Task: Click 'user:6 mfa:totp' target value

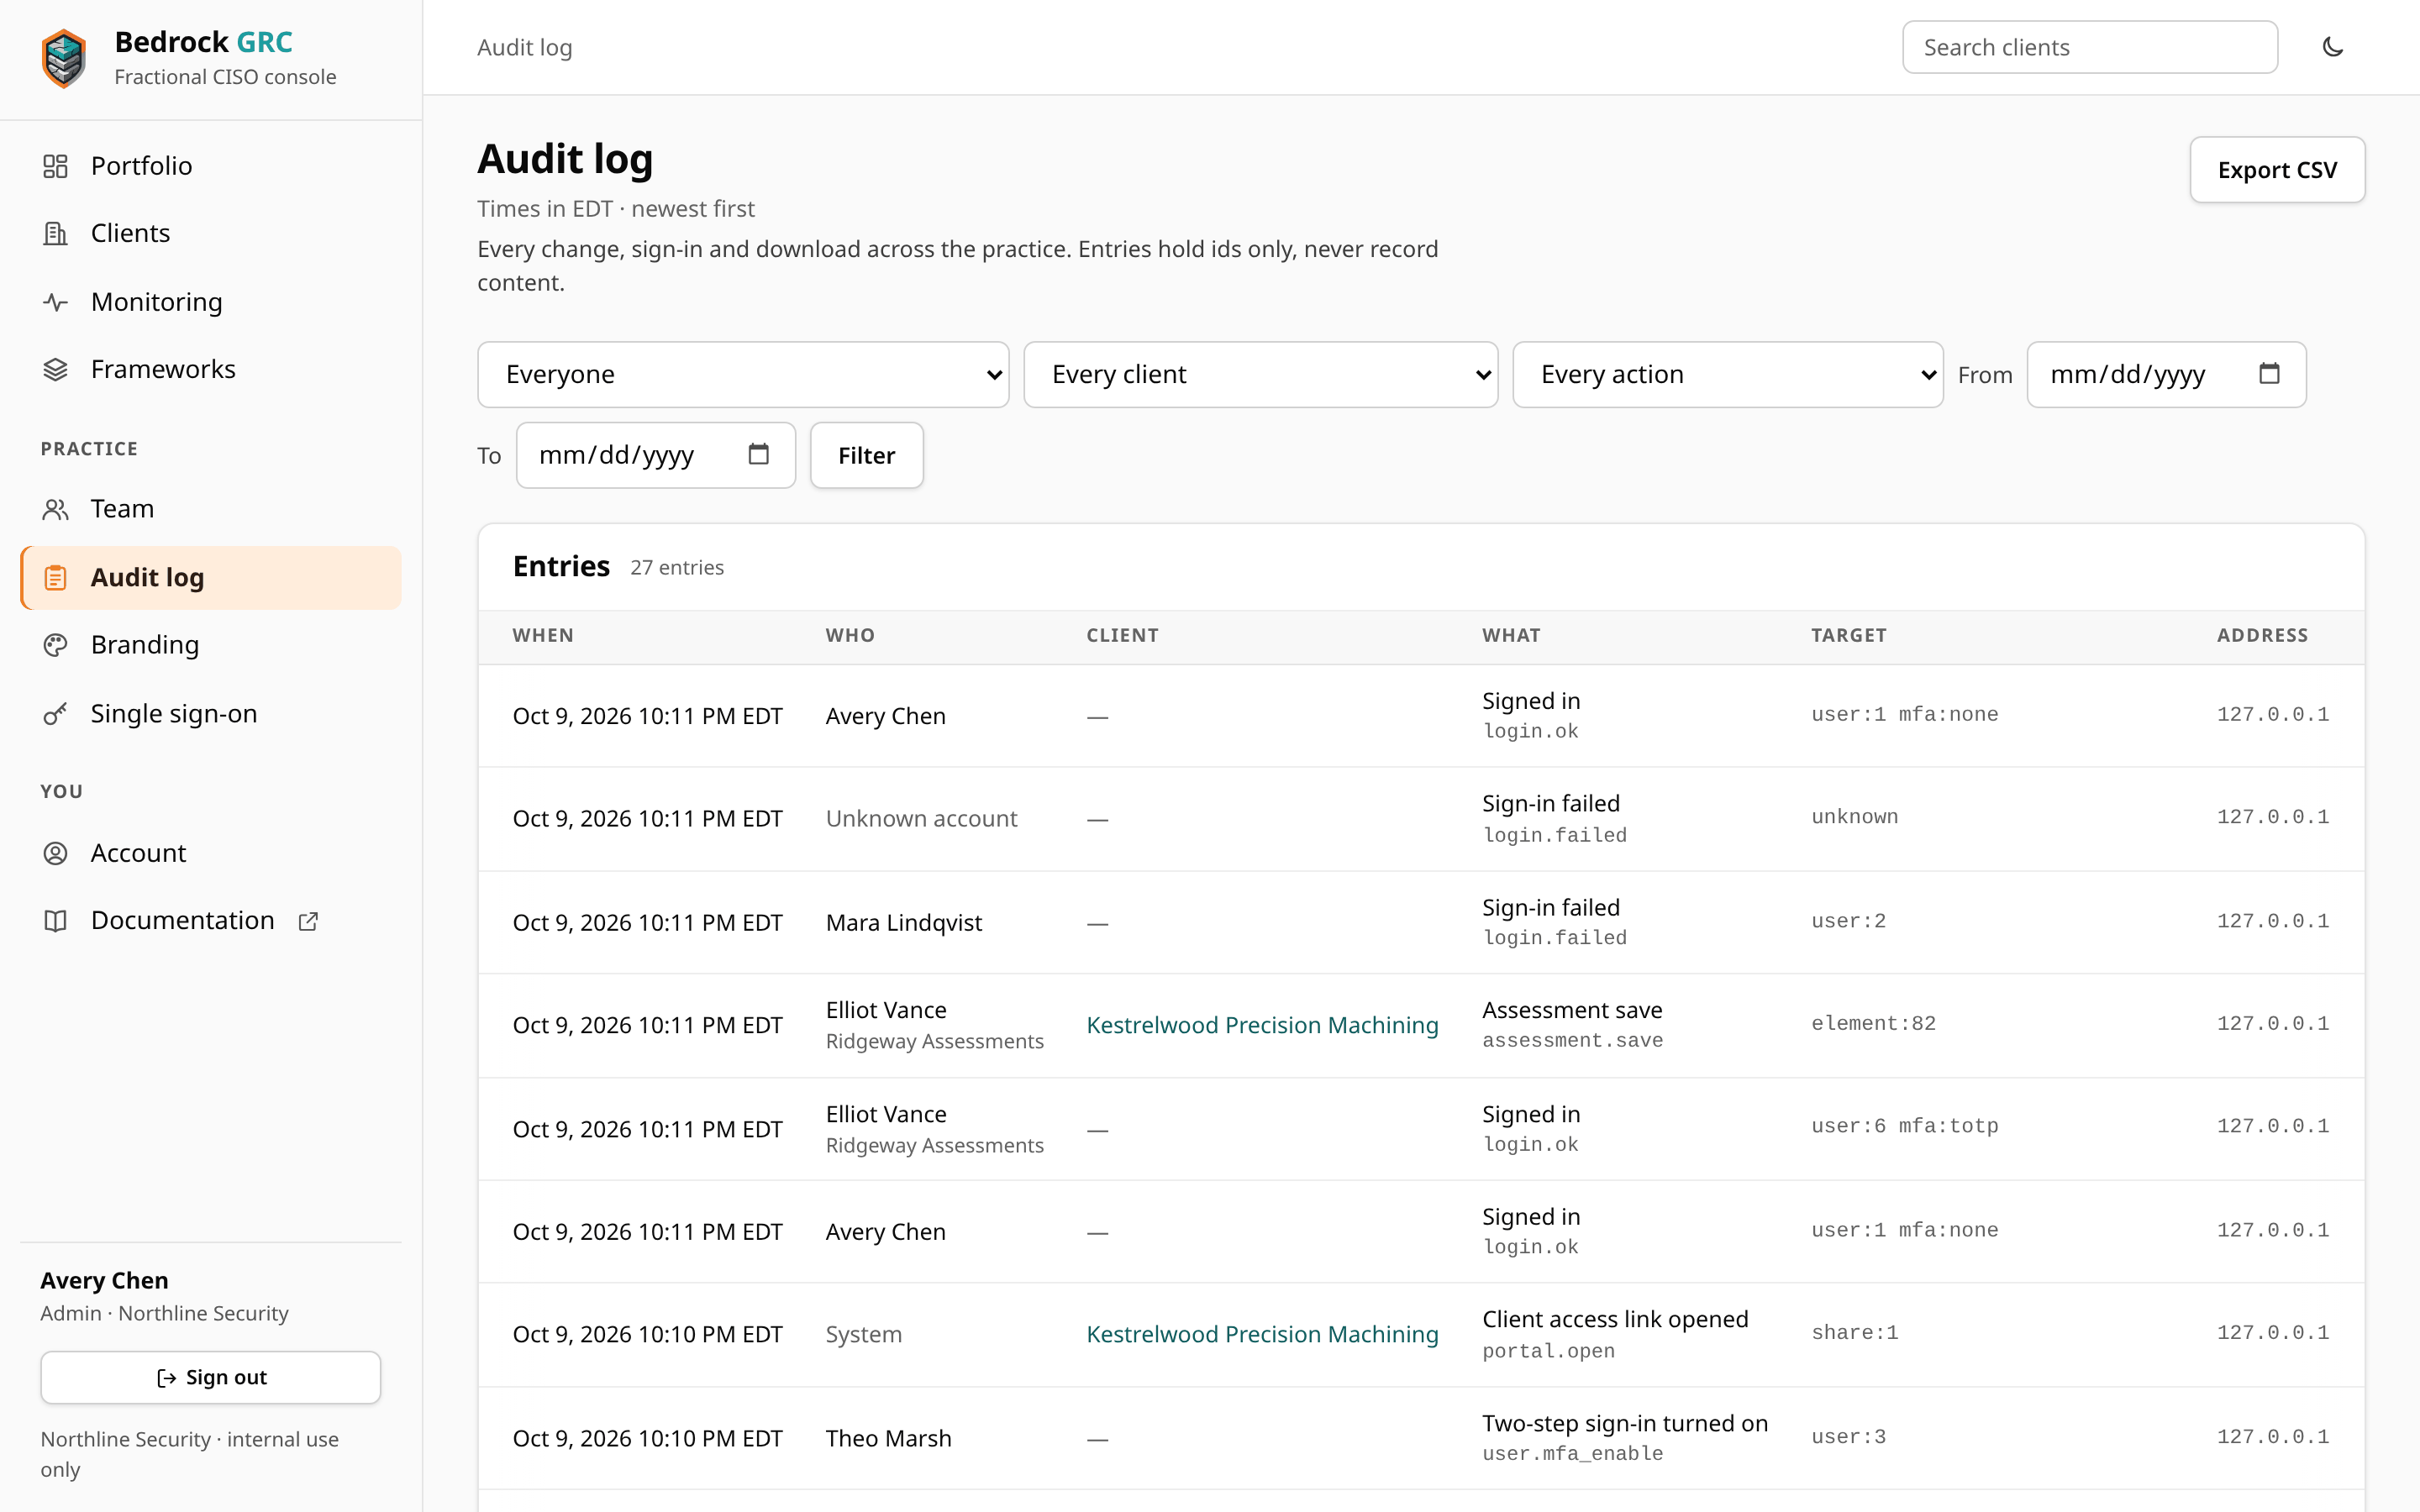Action: 1904,1127
